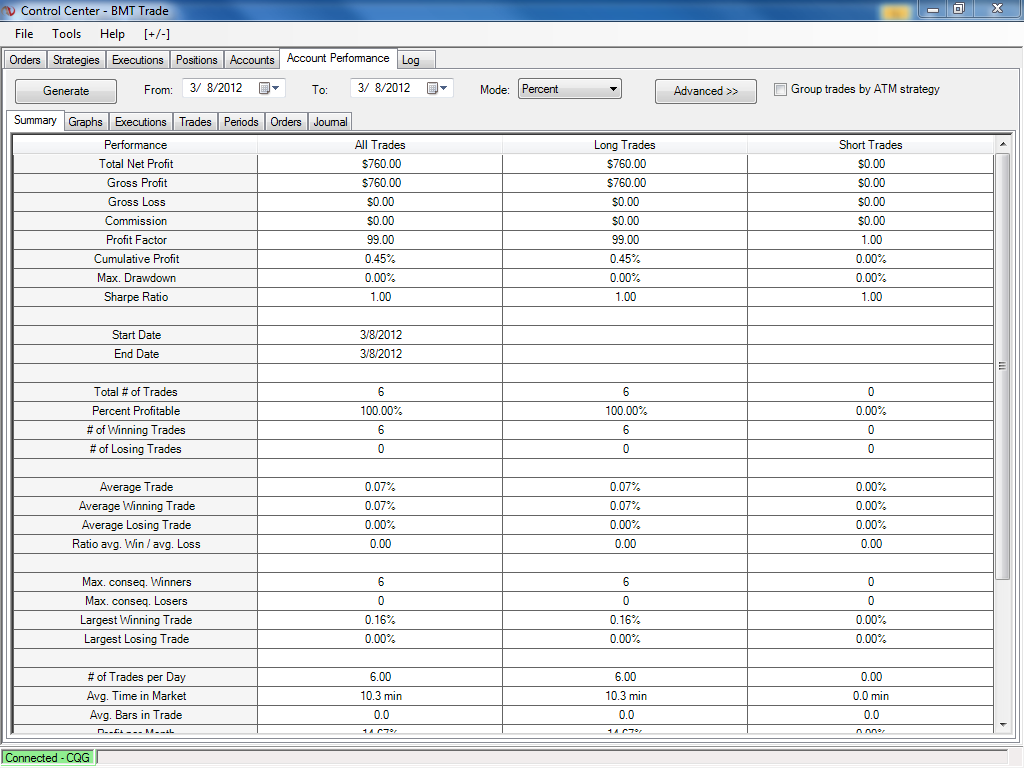Select the Account Performance tab

(338, 58)
